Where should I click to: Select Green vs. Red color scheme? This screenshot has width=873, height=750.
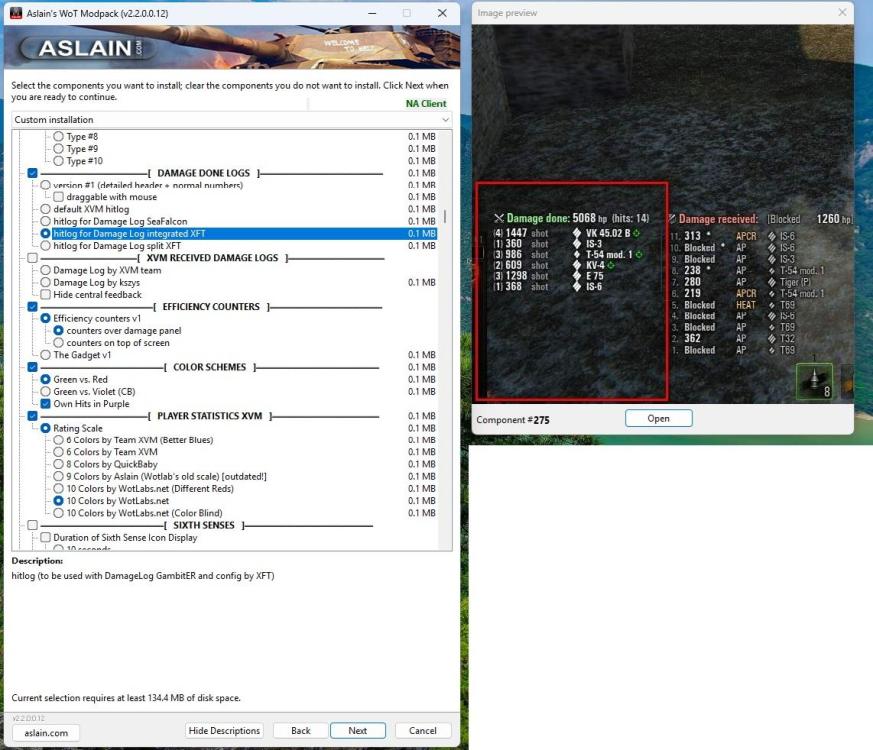(46, 379)
